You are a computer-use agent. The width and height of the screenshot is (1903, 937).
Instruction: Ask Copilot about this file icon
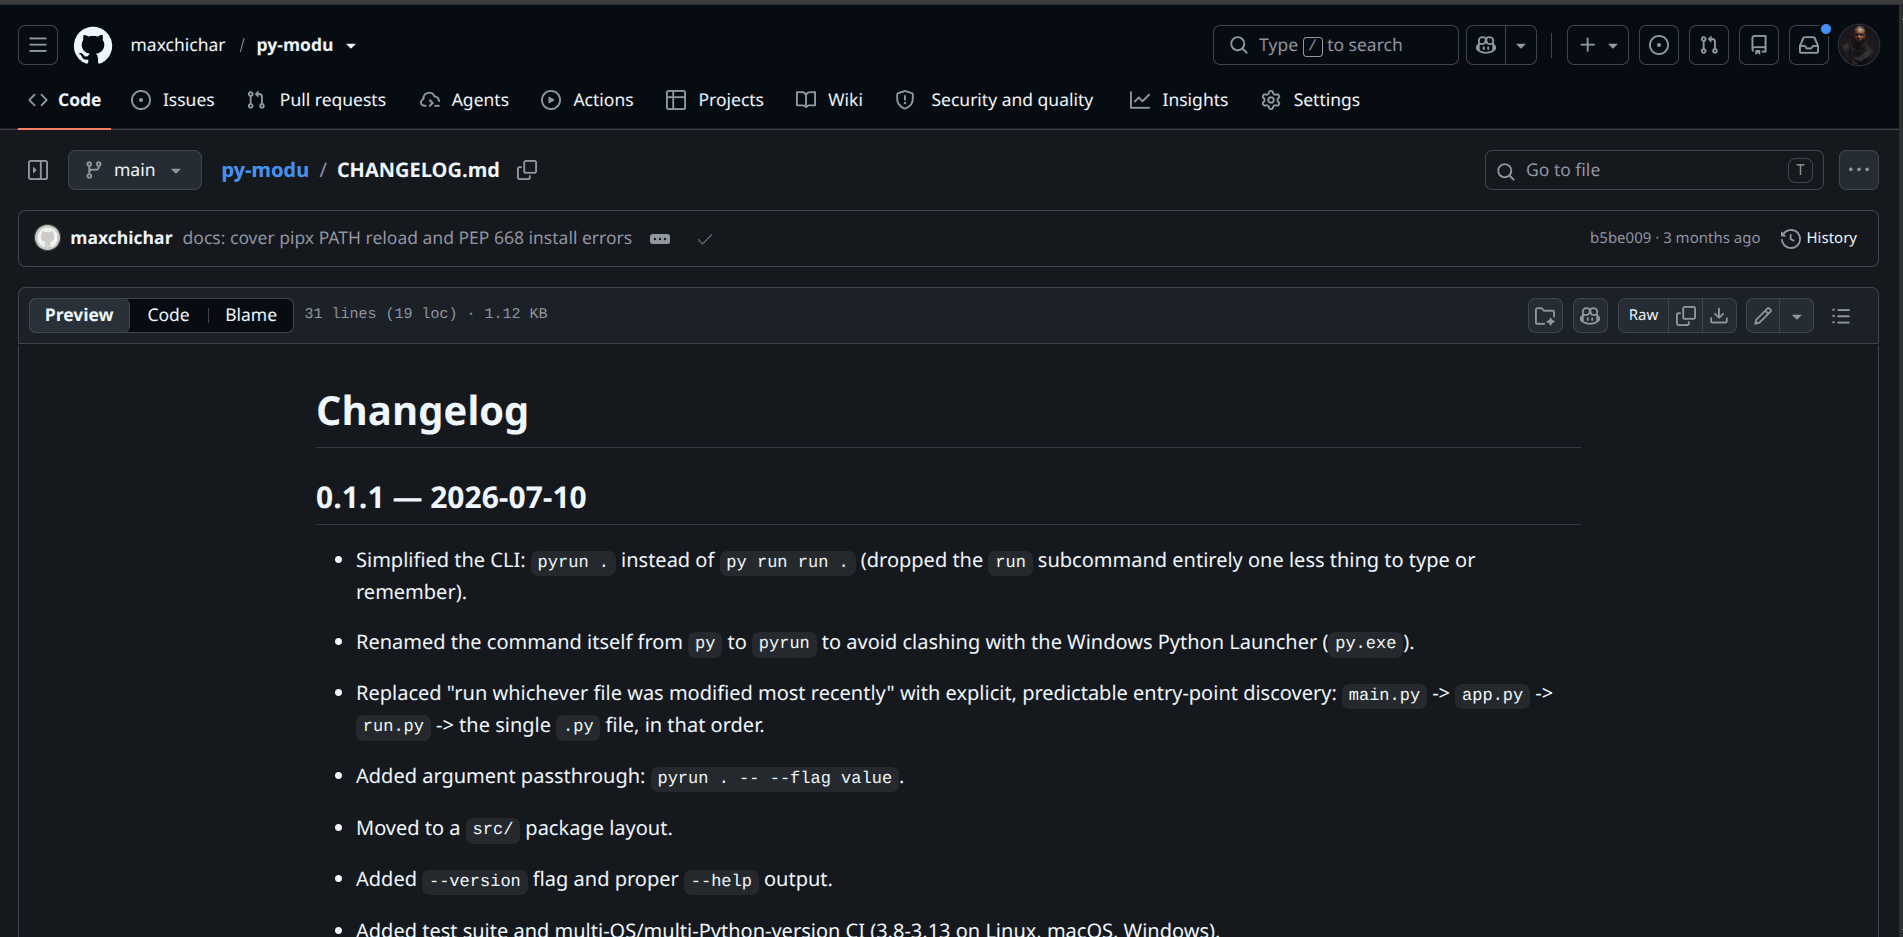pos(1590,316)
